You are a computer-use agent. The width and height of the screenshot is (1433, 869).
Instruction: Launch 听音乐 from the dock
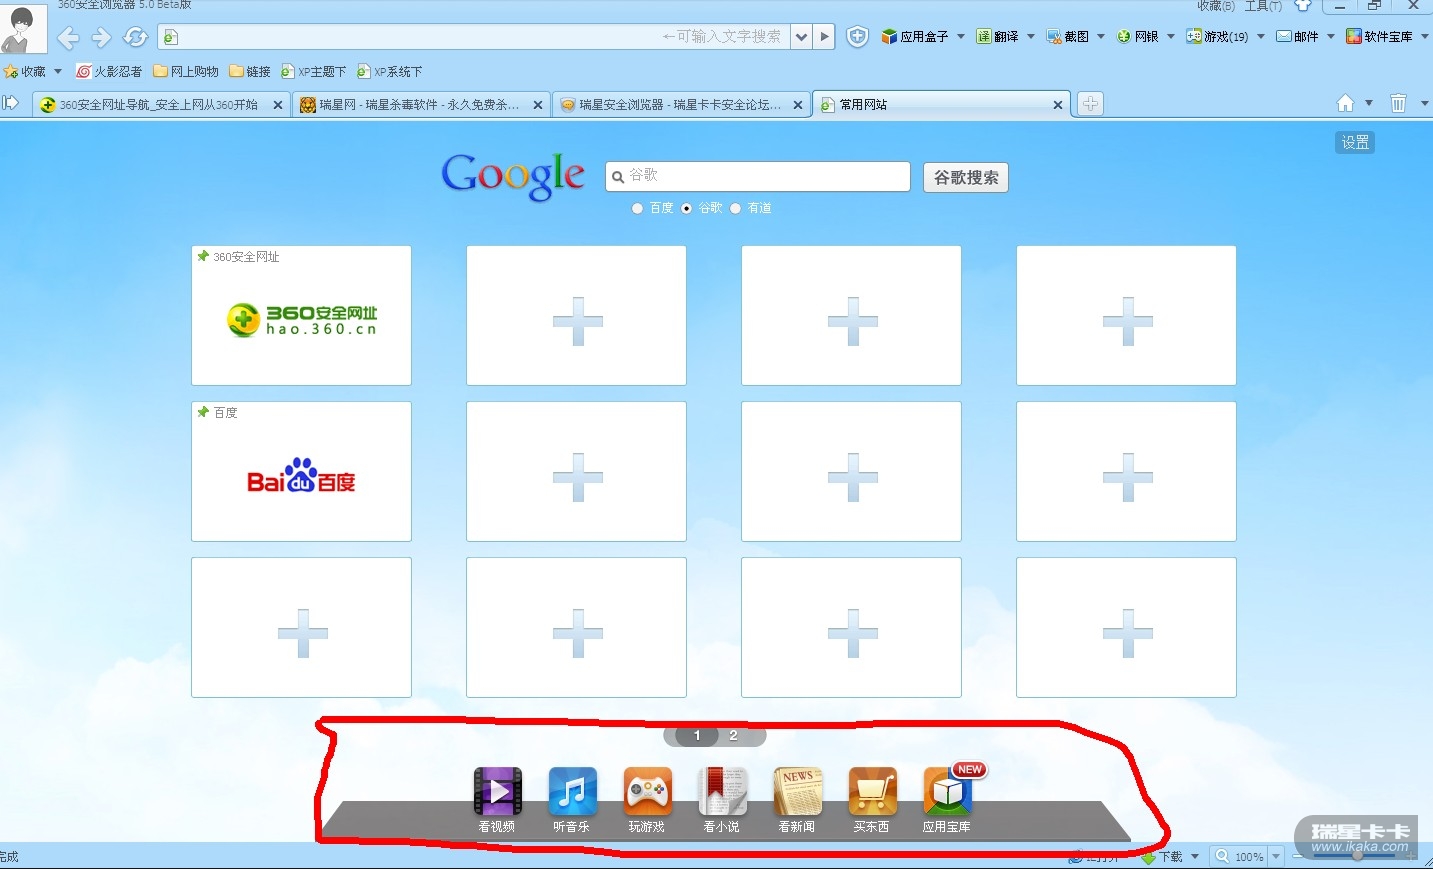[572, 800]
